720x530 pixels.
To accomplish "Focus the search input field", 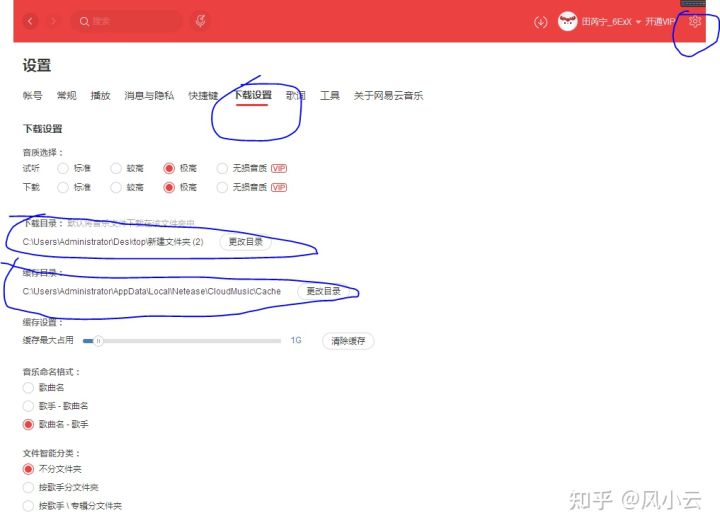I will click(x=126, y=21).
